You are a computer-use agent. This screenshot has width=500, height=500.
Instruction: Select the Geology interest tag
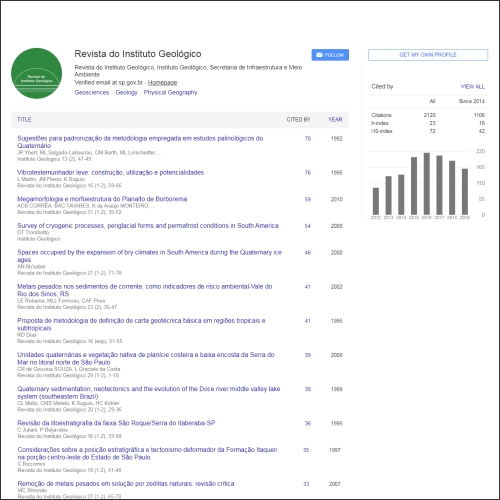point(126,93)
